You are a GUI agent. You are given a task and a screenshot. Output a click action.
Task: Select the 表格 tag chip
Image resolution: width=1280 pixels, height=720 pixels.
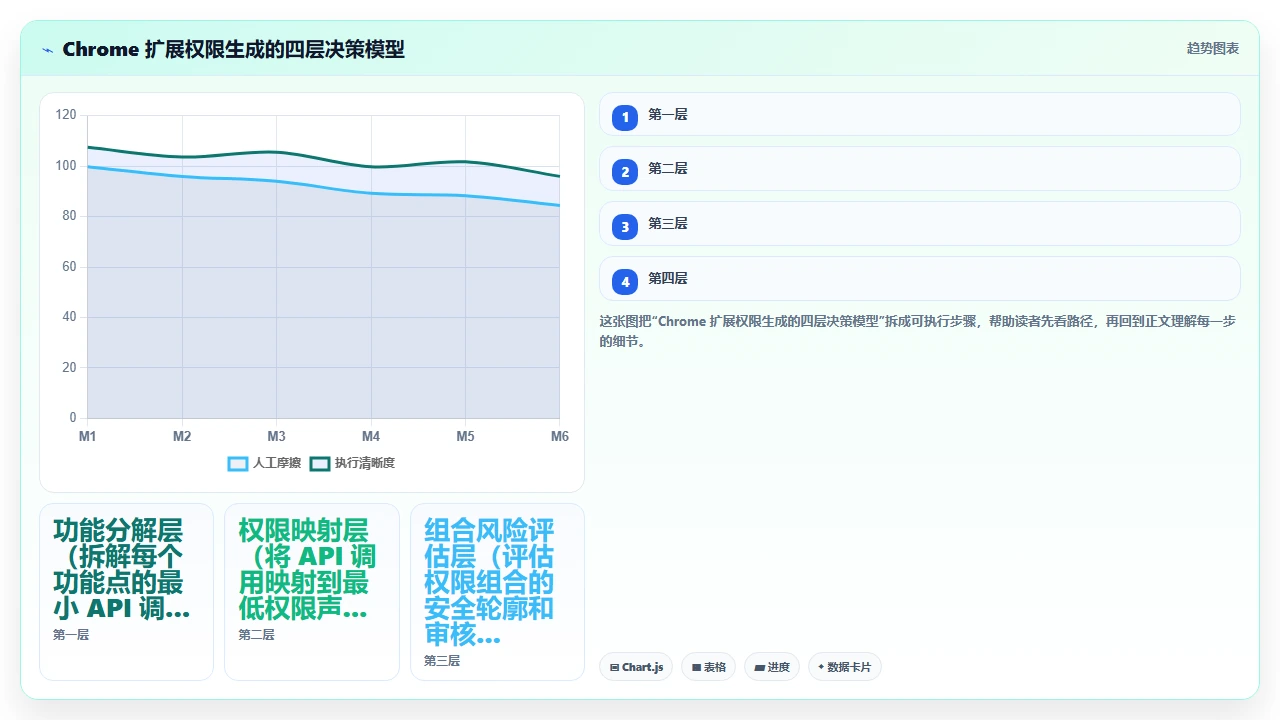click(709, 667)
